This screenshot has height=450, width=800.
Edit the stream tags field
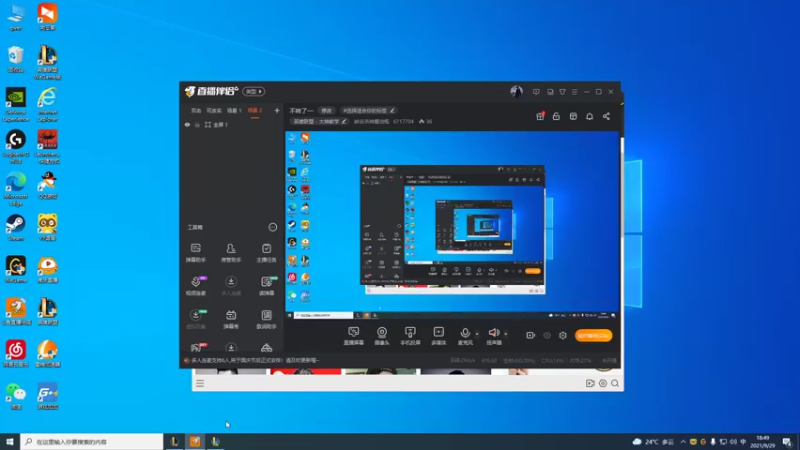tap(368, 111)
